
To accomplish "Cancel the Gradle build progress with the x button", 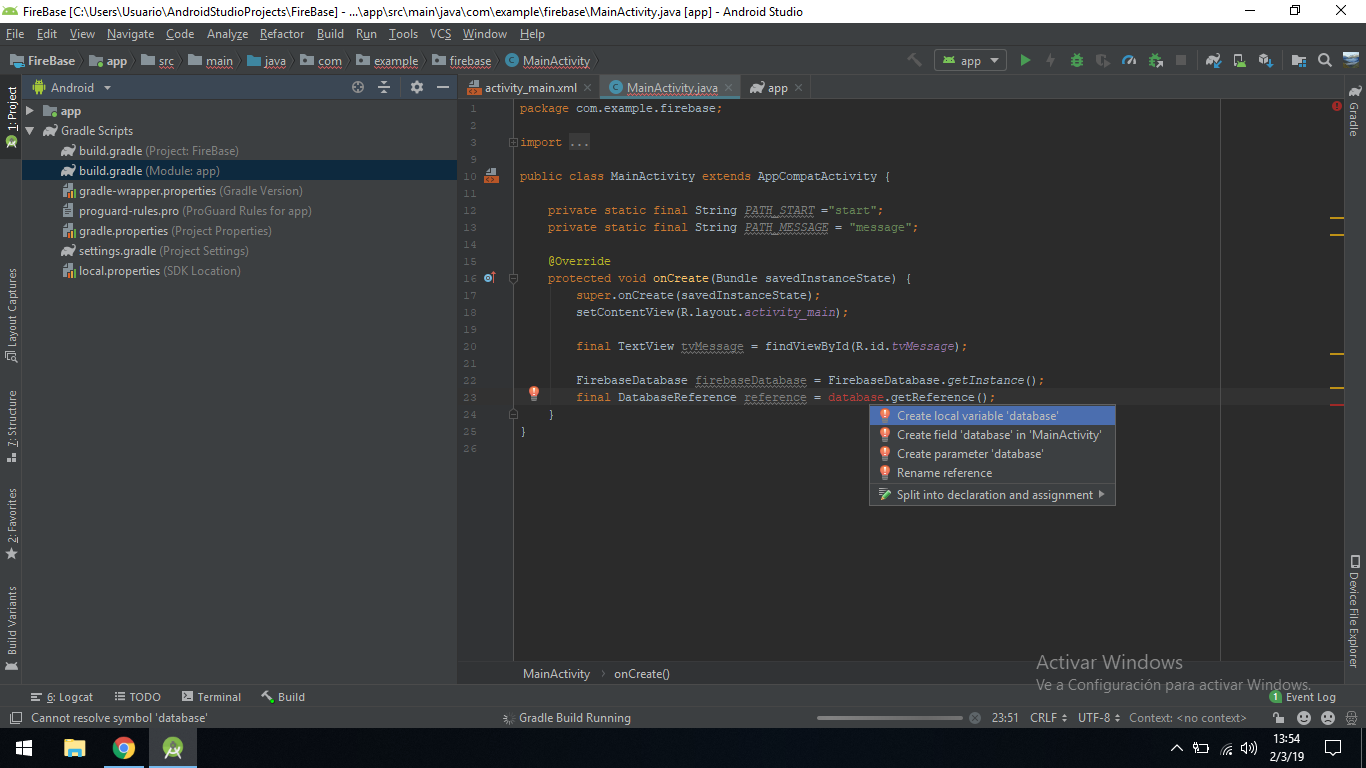I will coord(975,718).
